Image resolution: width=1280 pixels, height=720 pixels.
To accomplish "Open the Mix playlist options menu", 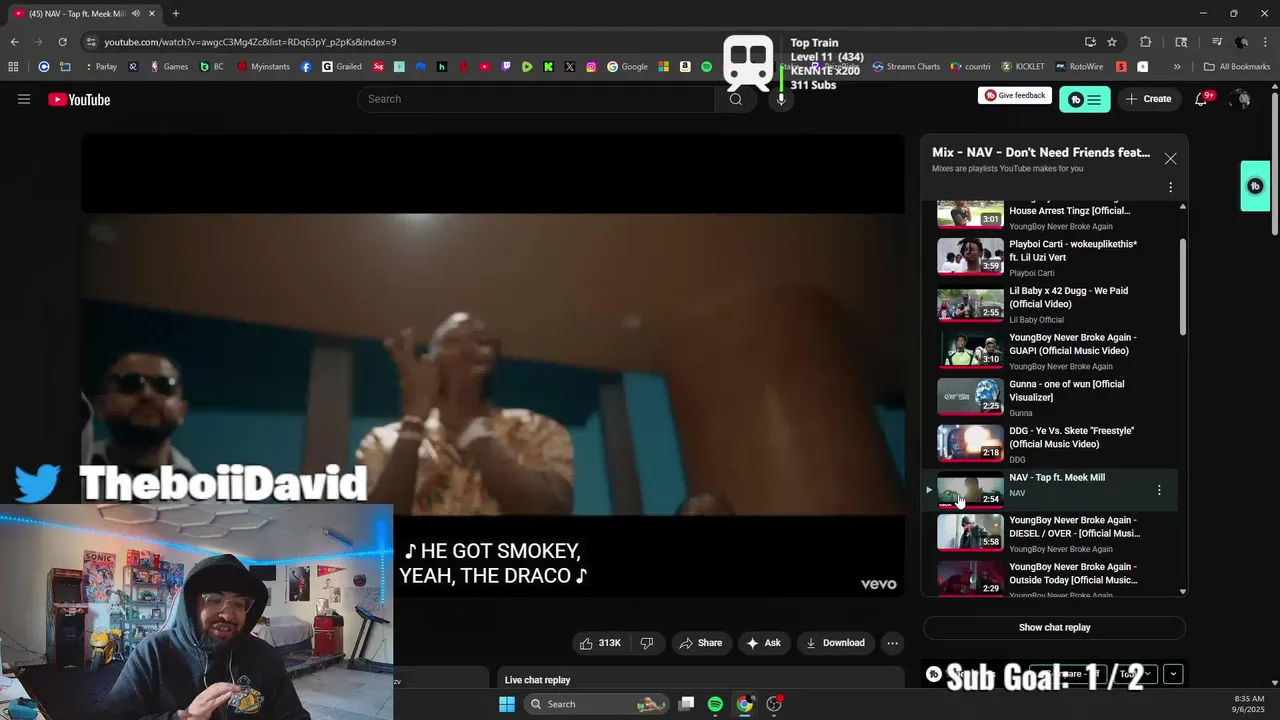I will pyautogui.click(x=1170, y=187).
